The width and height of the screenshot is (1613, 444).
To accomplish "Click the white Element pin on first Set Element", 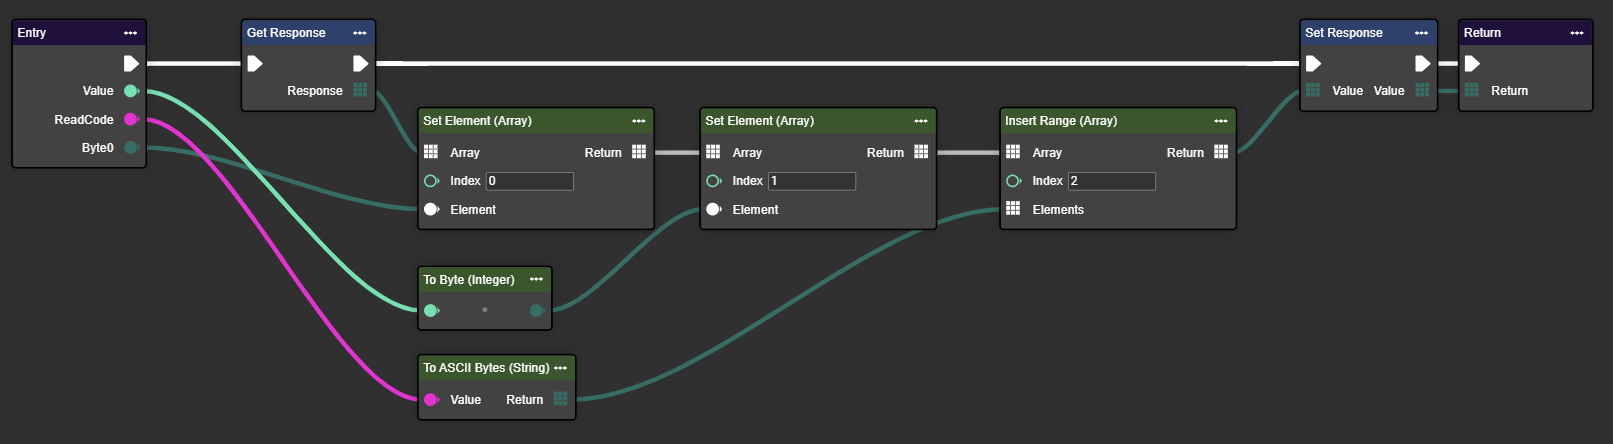I will [x=431, y=209].
